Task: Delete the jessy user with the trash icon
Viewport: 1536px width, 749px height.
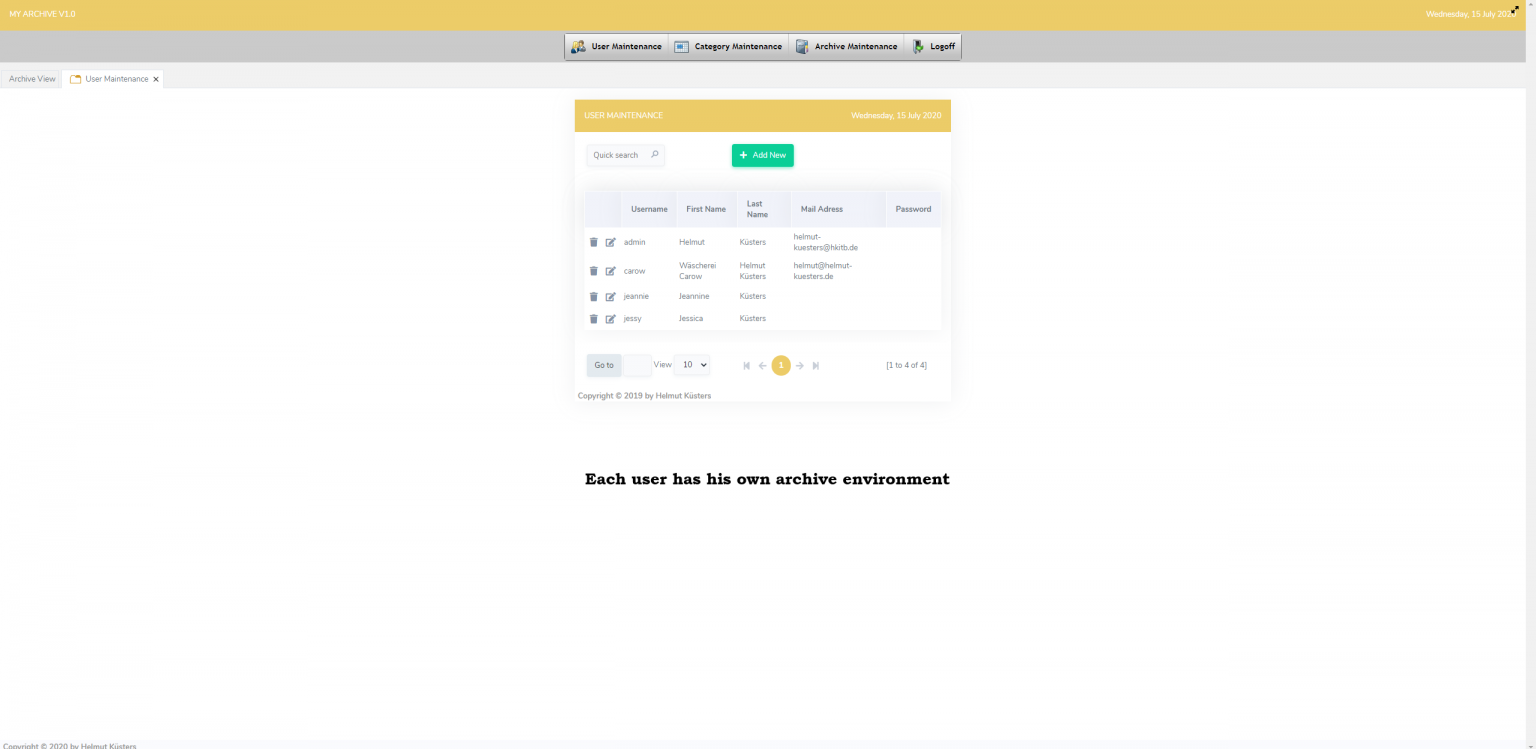Action: [x=594, y=318]
